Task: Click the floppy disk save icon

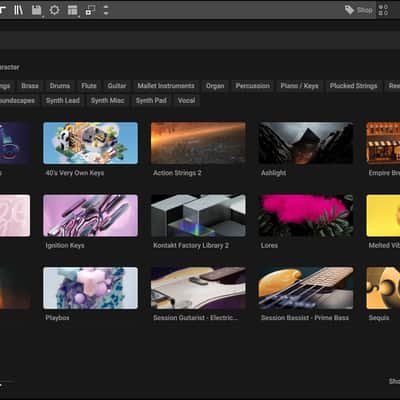Action: point(36,10)
